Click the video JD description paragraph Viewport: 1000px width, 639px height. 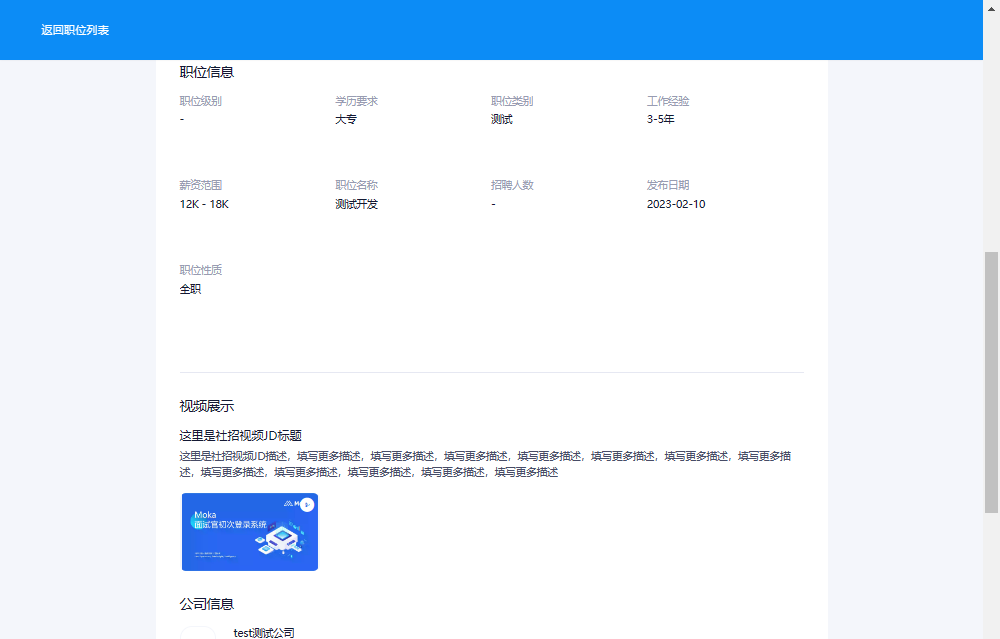point(485,464)
